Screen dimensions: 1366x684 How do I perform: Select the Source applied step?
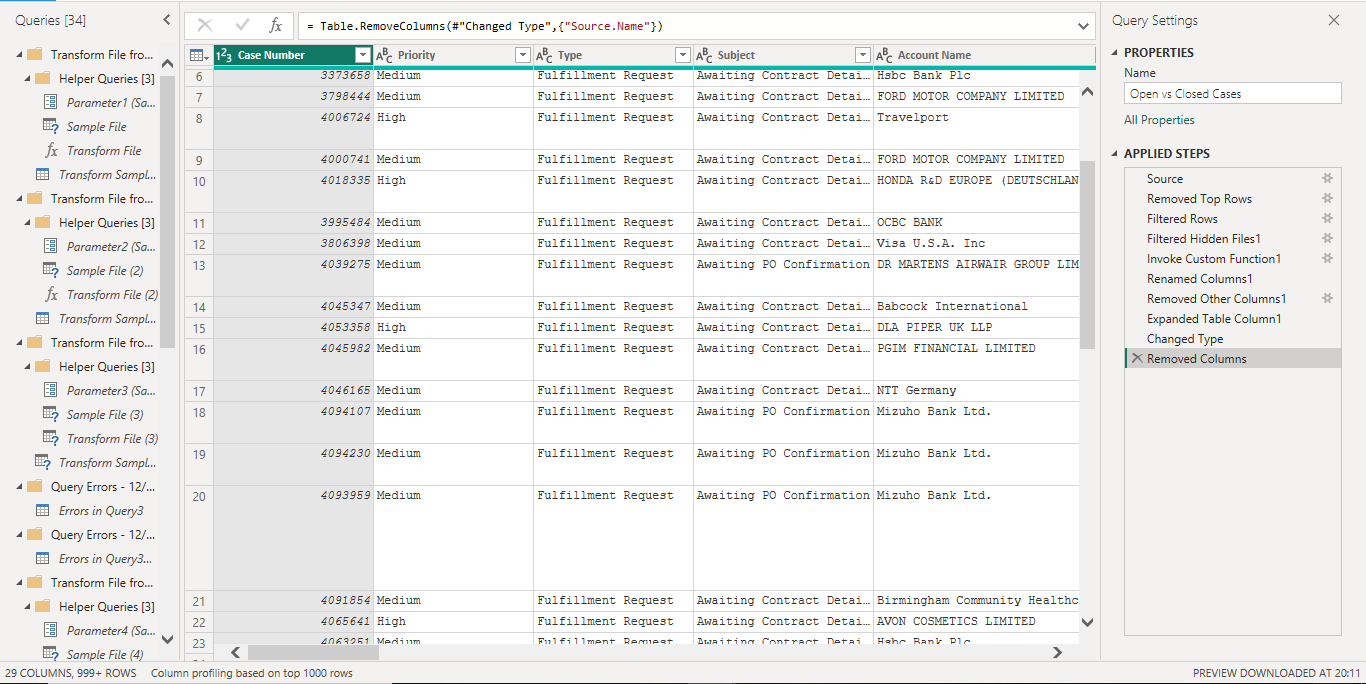point(1232,179)
